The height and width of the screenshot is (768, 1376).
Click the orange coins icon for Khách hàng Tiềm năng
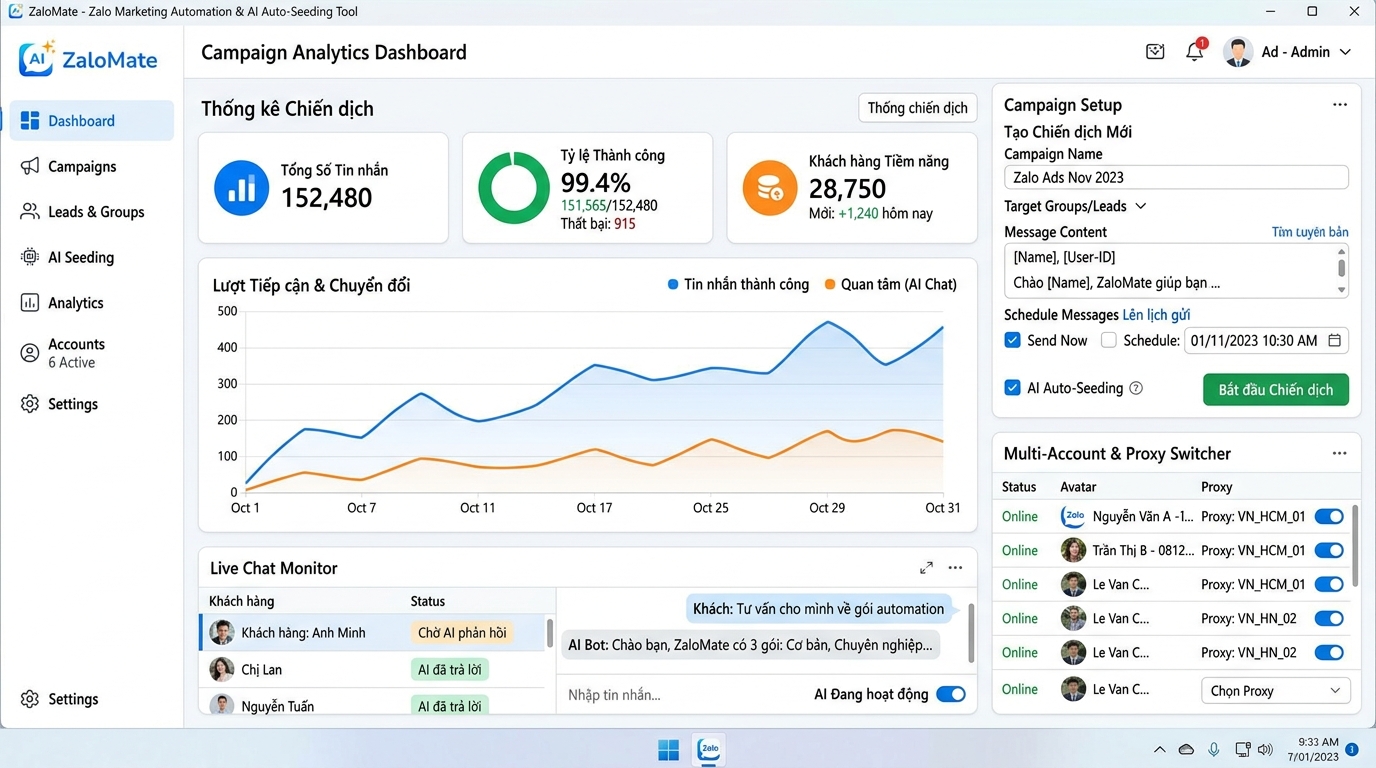tap(770, 188)
